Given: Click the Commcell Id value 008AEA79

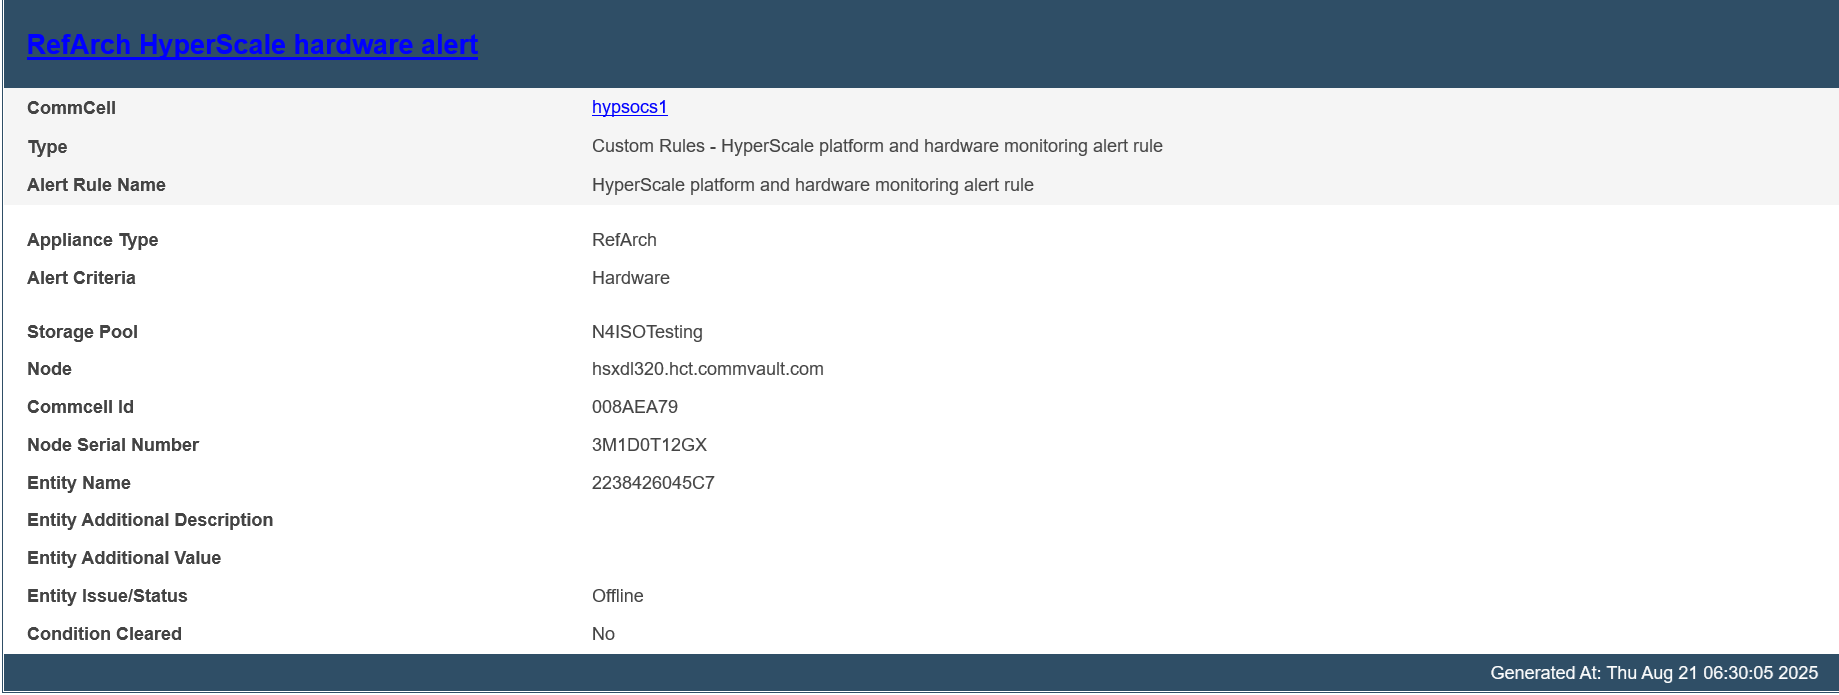Looking at the screenshot, I should [634, 407].
